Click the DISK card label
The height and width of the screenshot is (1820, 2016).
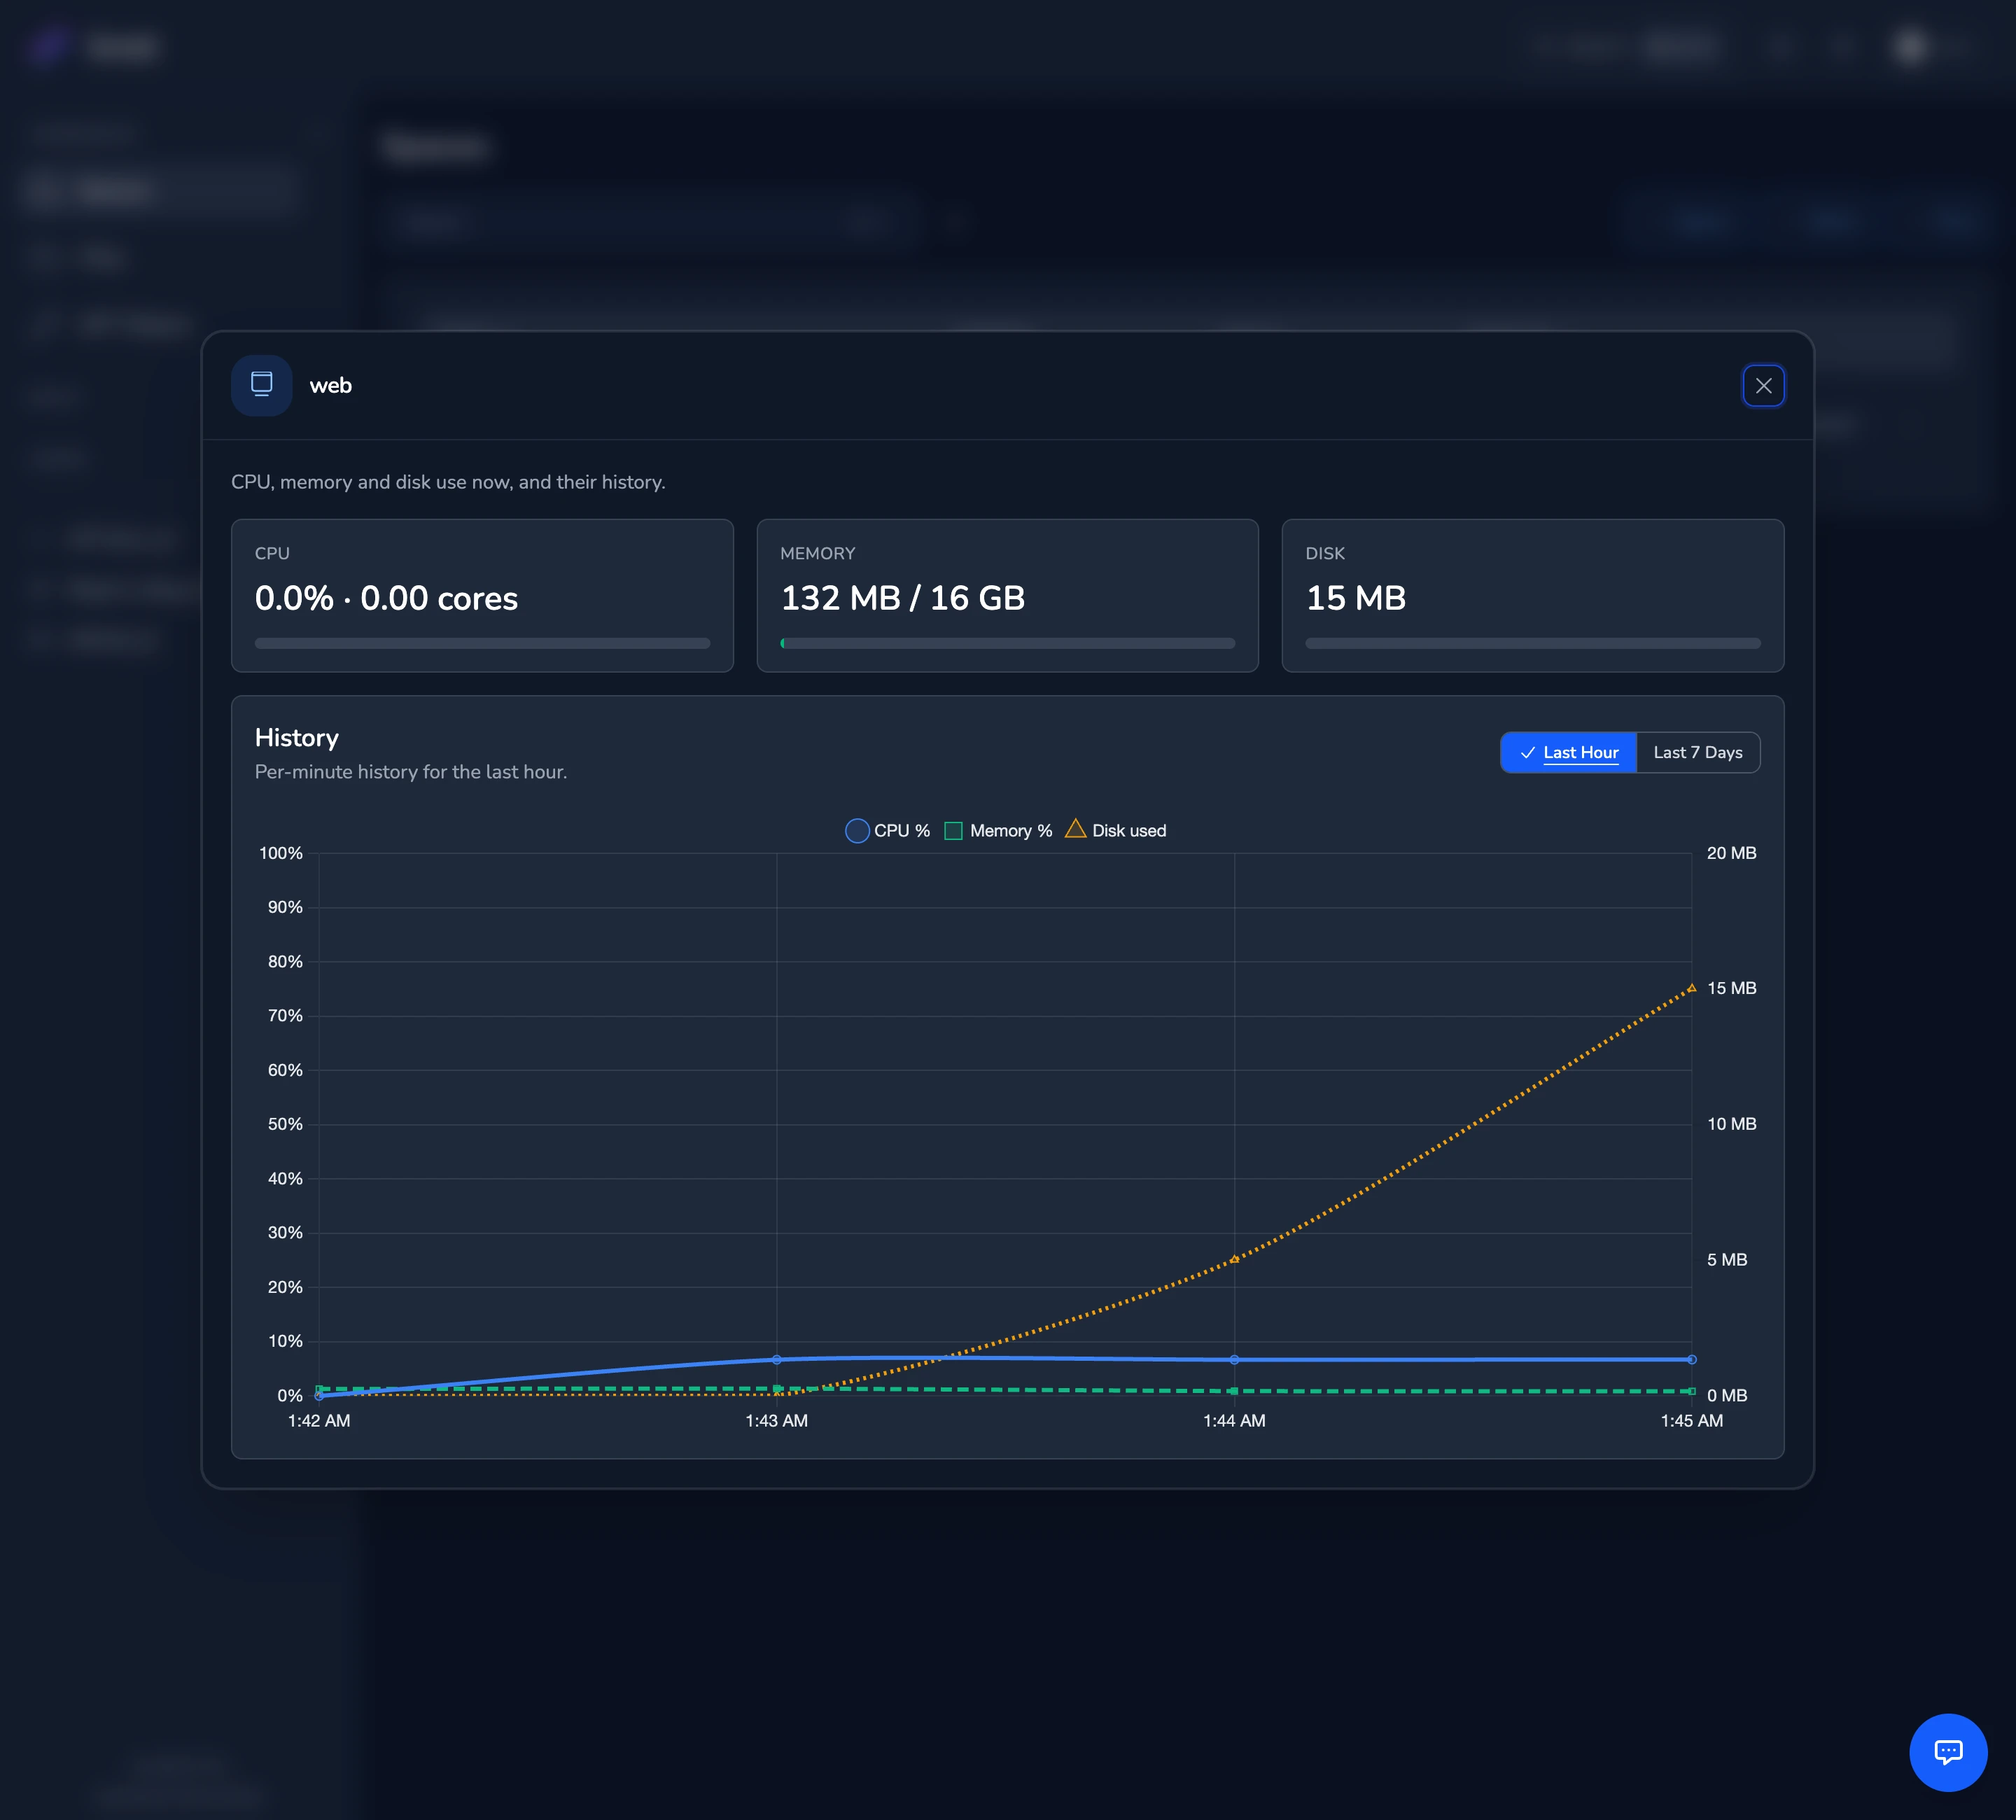[x=1325, y=553]
